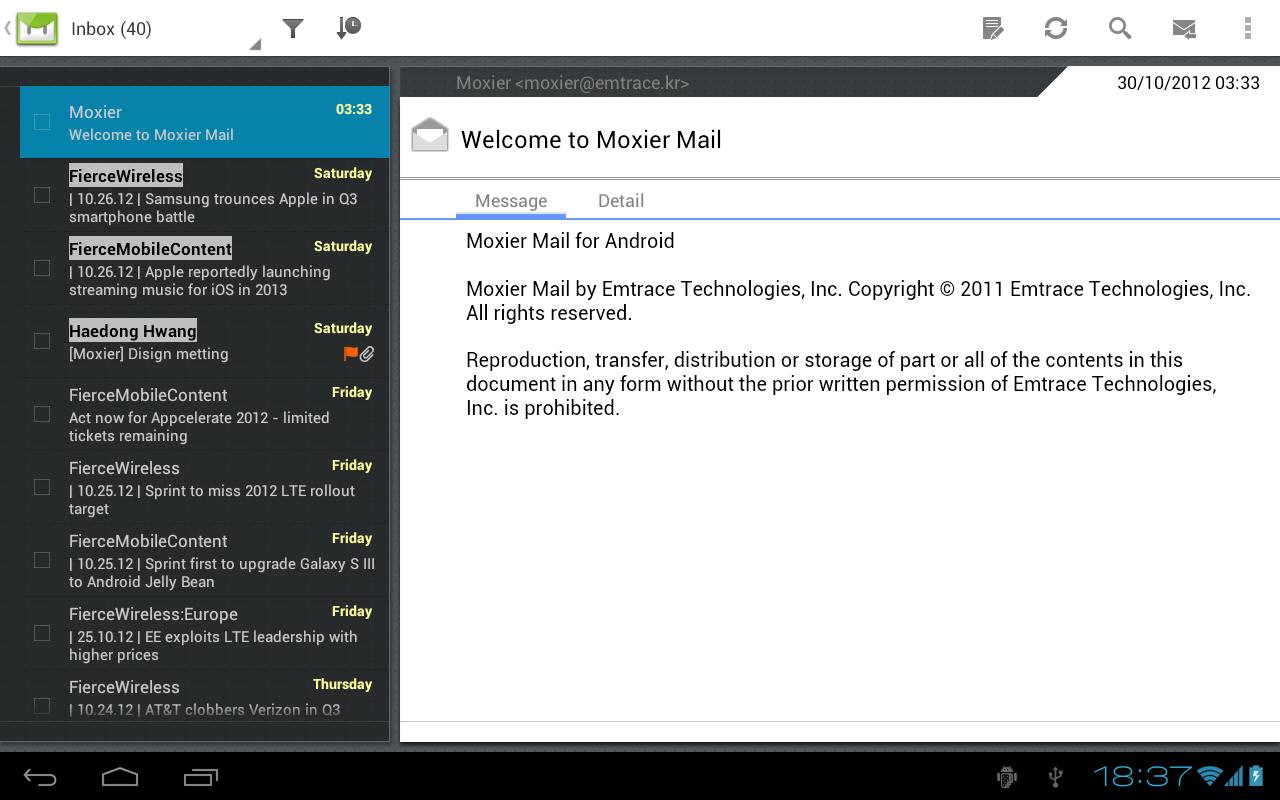Tick checkbox for Apple streaming music mail
The height and width of the screenshot is (800, 1280).
(42, 268)
